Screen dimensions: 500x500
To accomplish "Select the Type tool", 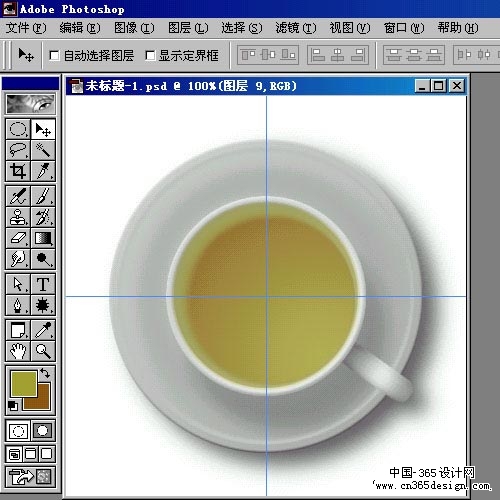I will click(43, 284).
